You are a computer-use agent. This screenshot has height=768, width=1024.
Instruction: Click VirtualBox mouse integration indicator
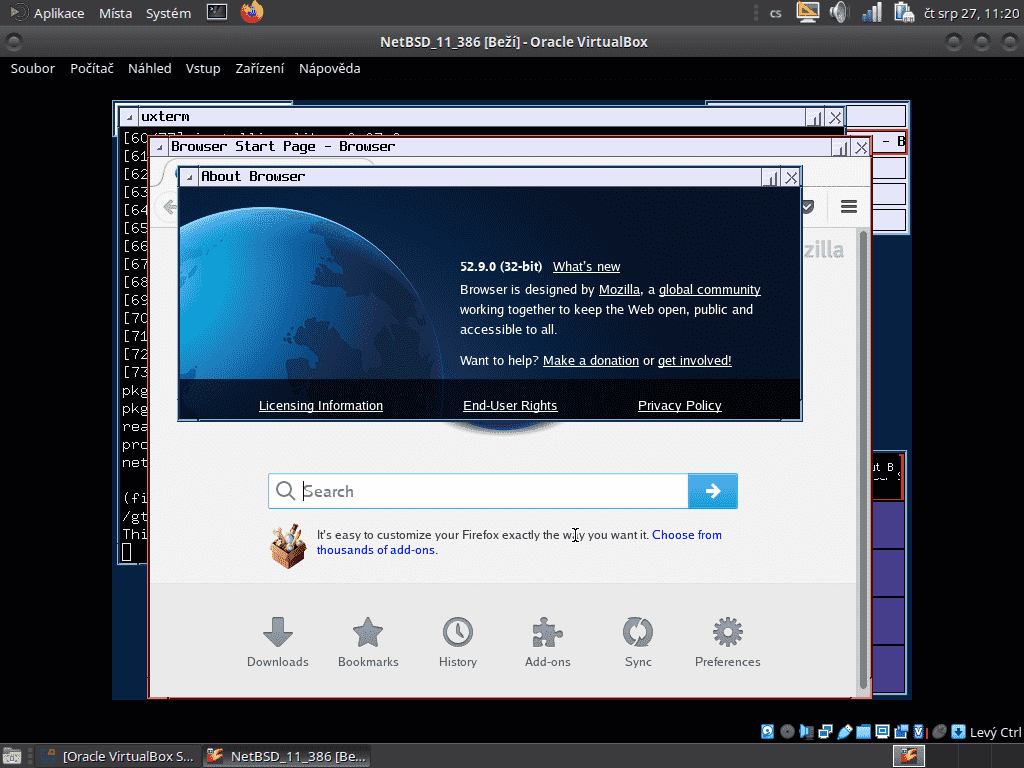939,731
